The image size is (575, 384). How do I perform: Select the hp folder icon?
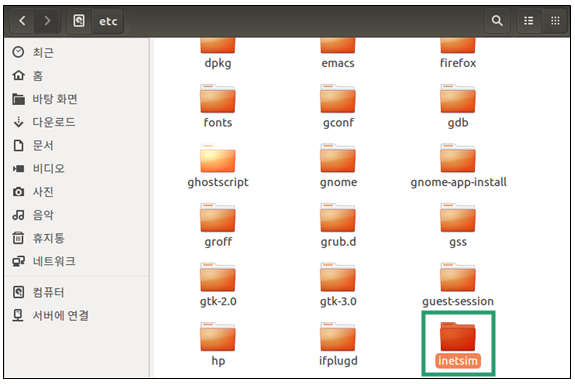(x=218, y=337)
